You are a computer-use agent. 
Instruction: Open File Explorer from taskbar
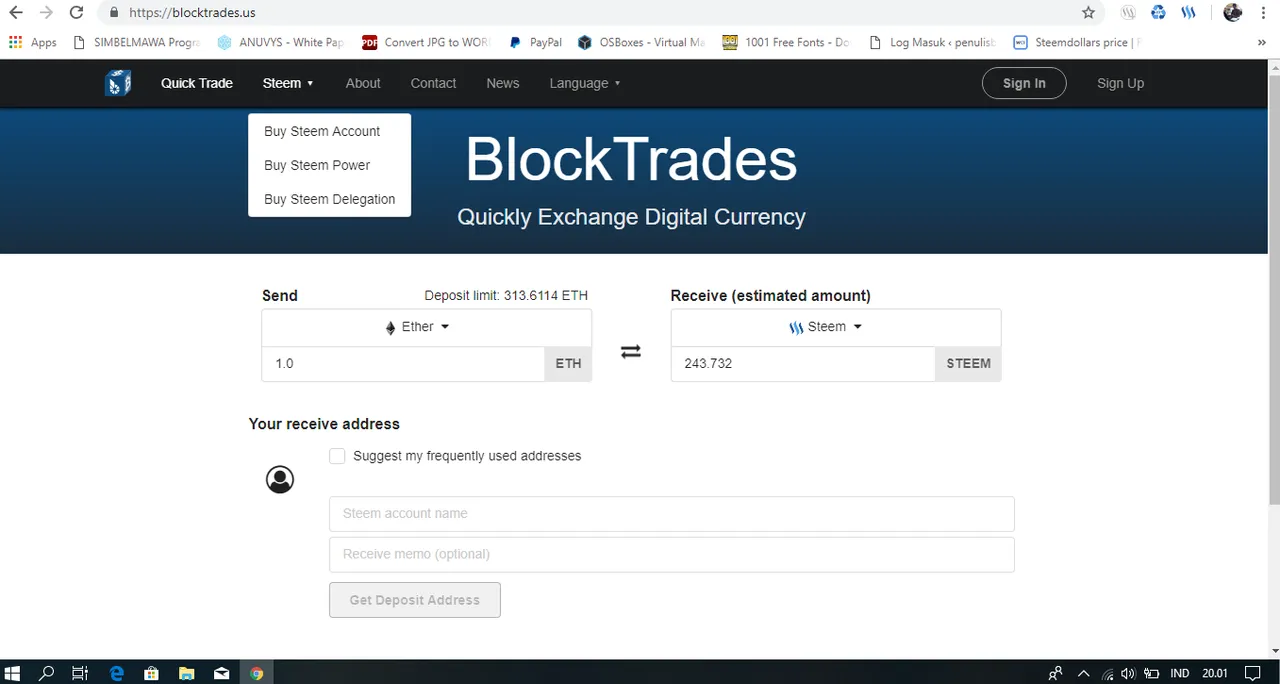(186, 673)
